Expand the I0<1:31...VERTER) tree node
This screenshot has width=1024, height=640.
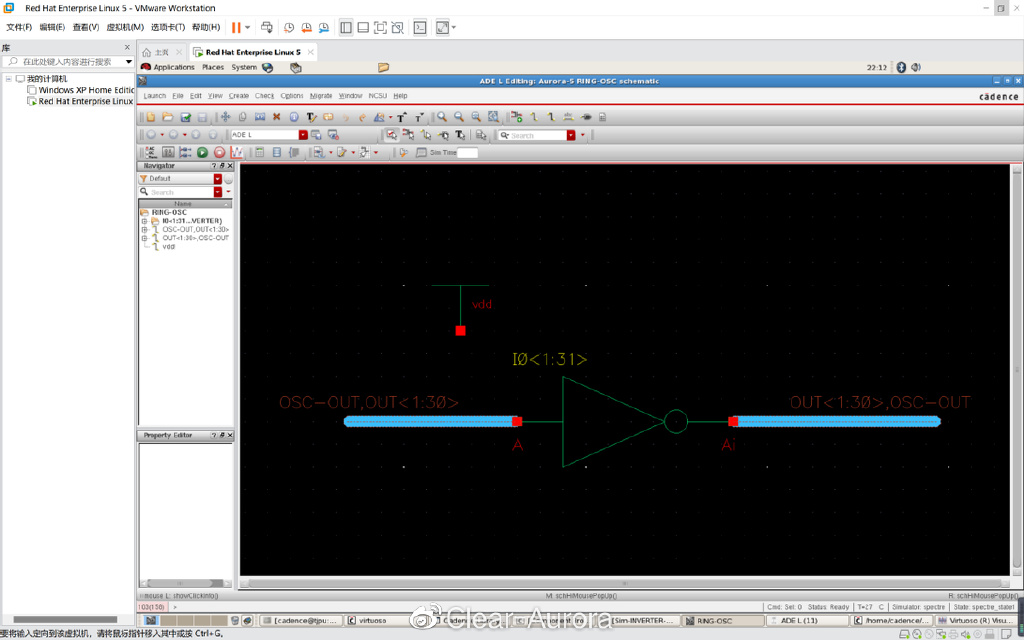(144, 221)
